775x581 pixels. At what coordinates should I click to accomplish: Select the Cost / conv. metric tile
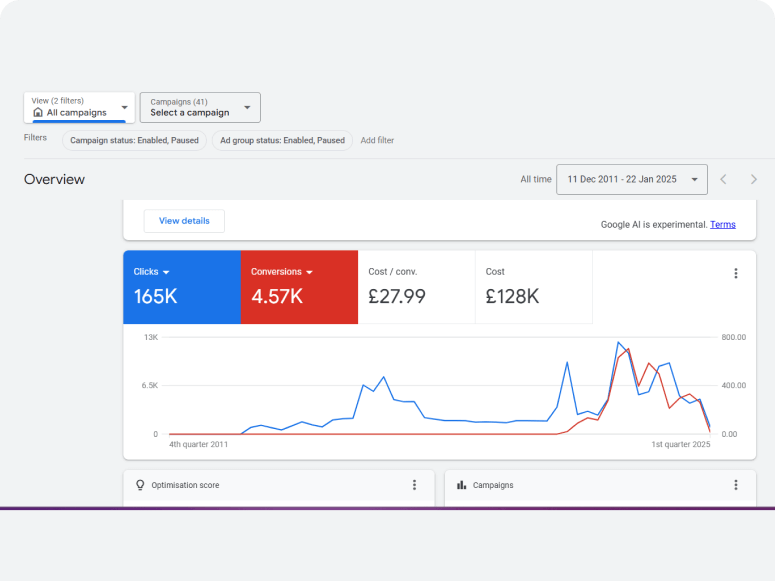tap(415, 287)
